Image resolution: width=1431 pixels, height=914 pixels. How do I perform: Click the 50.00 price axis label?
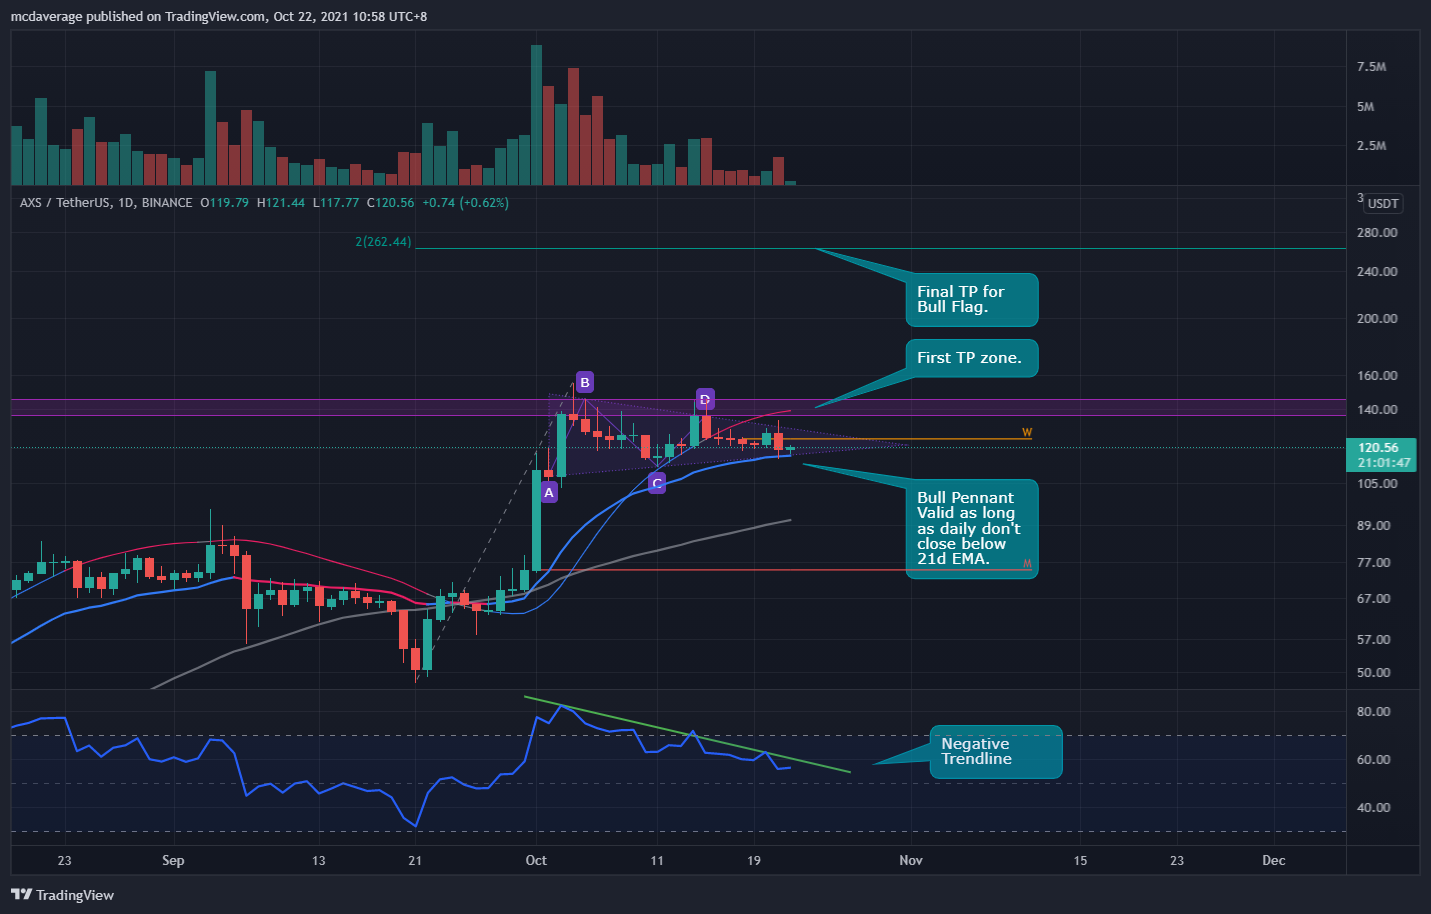pos(1374,672)
